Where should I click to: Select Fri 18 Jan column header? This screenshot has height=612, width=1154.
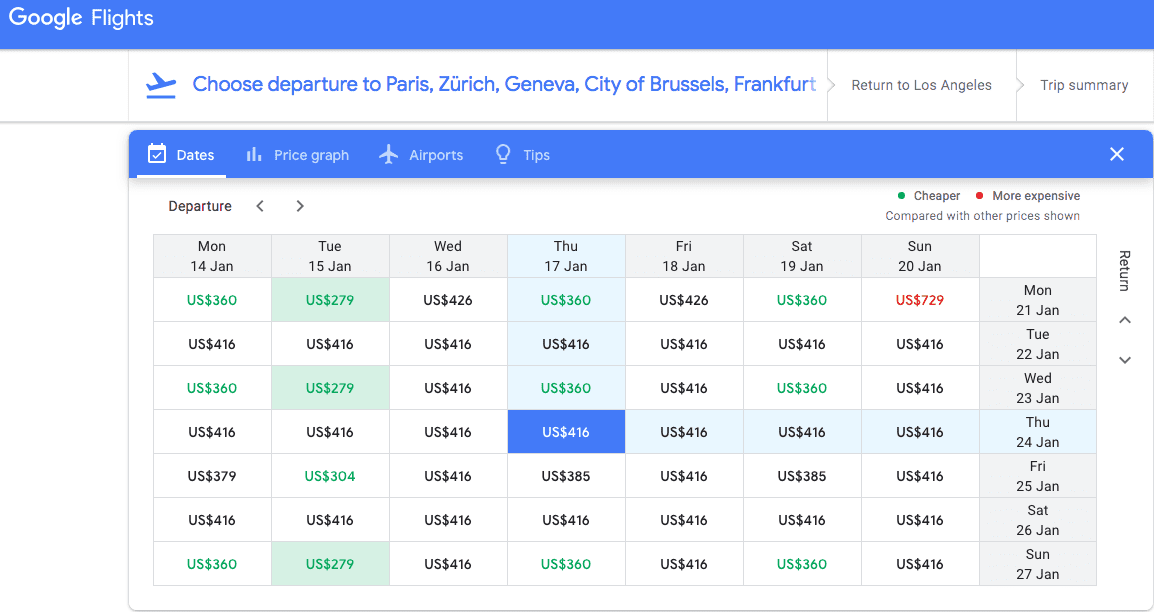684,256
